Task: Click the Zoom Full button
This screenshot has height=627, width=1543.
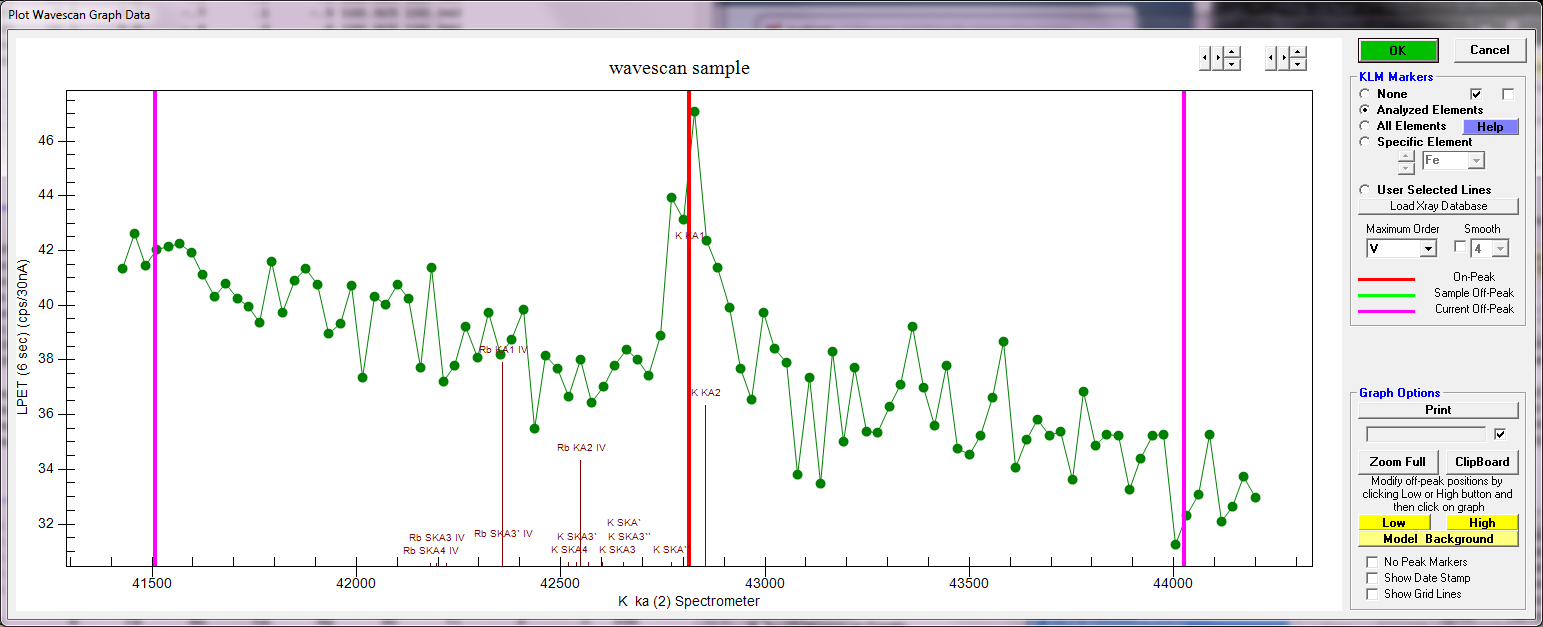Action: pos(1398,462)
